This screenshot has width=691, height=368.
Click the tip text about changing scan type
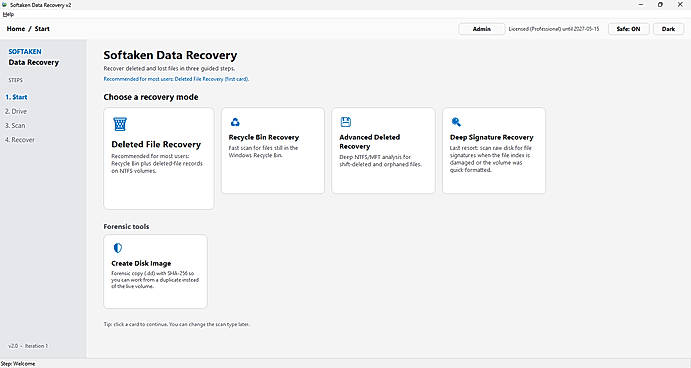[177, 324]
